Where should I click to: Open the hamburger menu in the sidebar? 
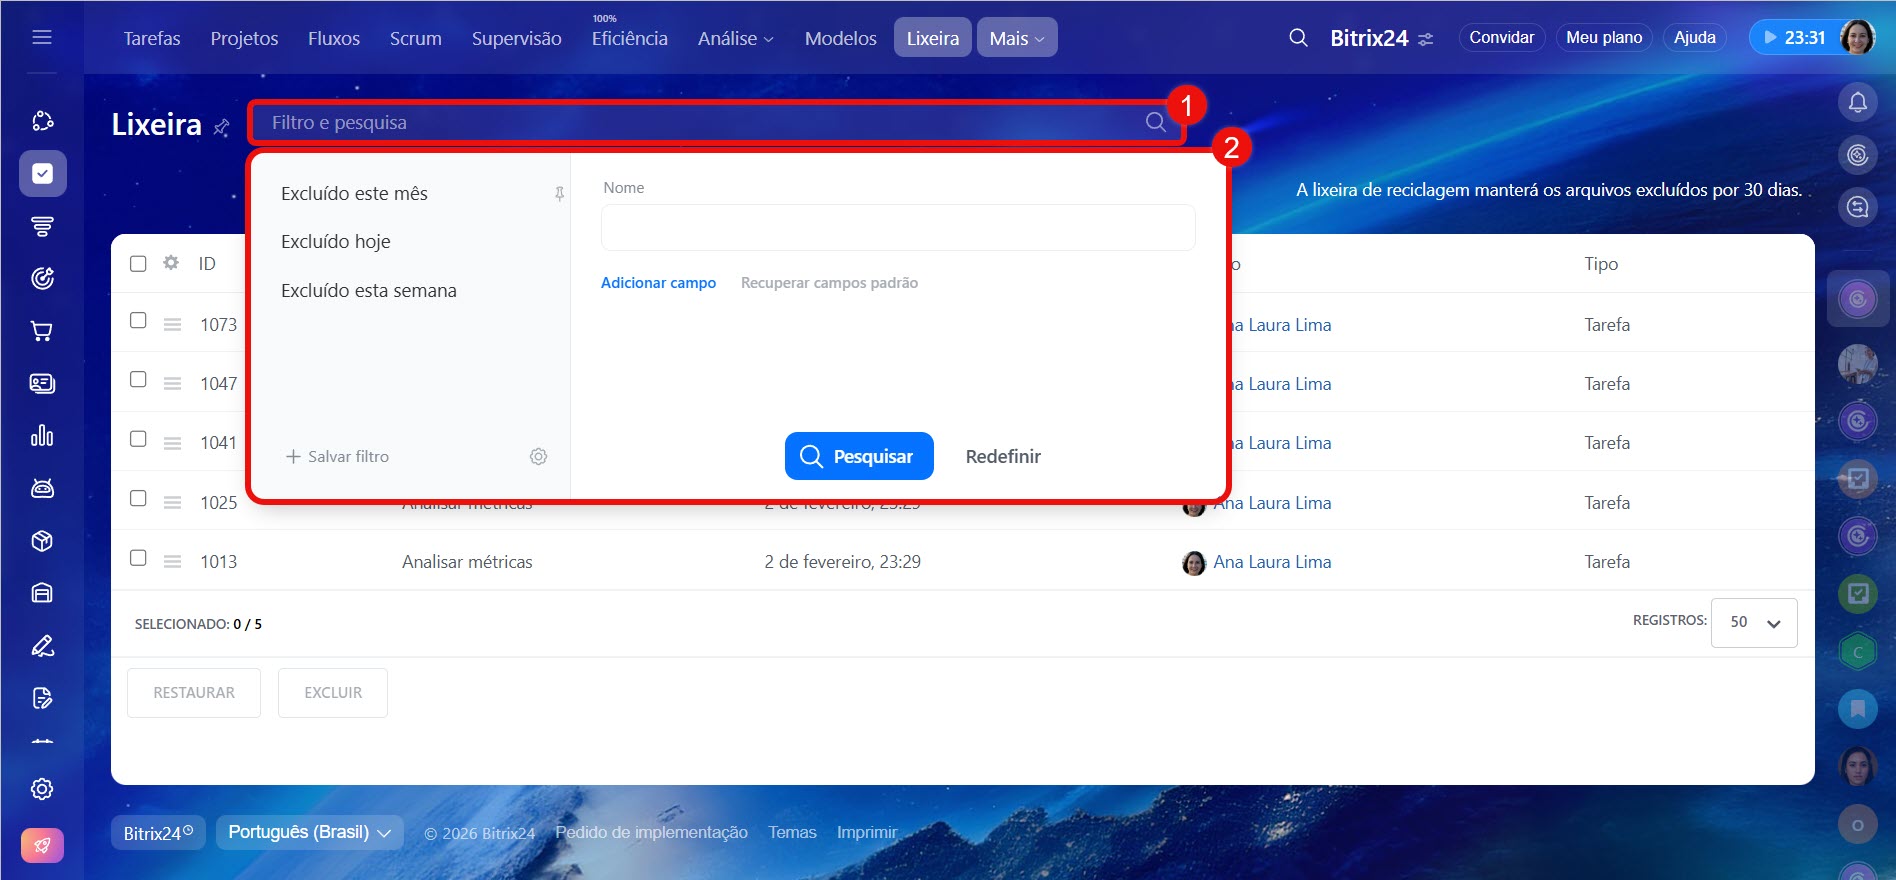click(x=42, y=37)
